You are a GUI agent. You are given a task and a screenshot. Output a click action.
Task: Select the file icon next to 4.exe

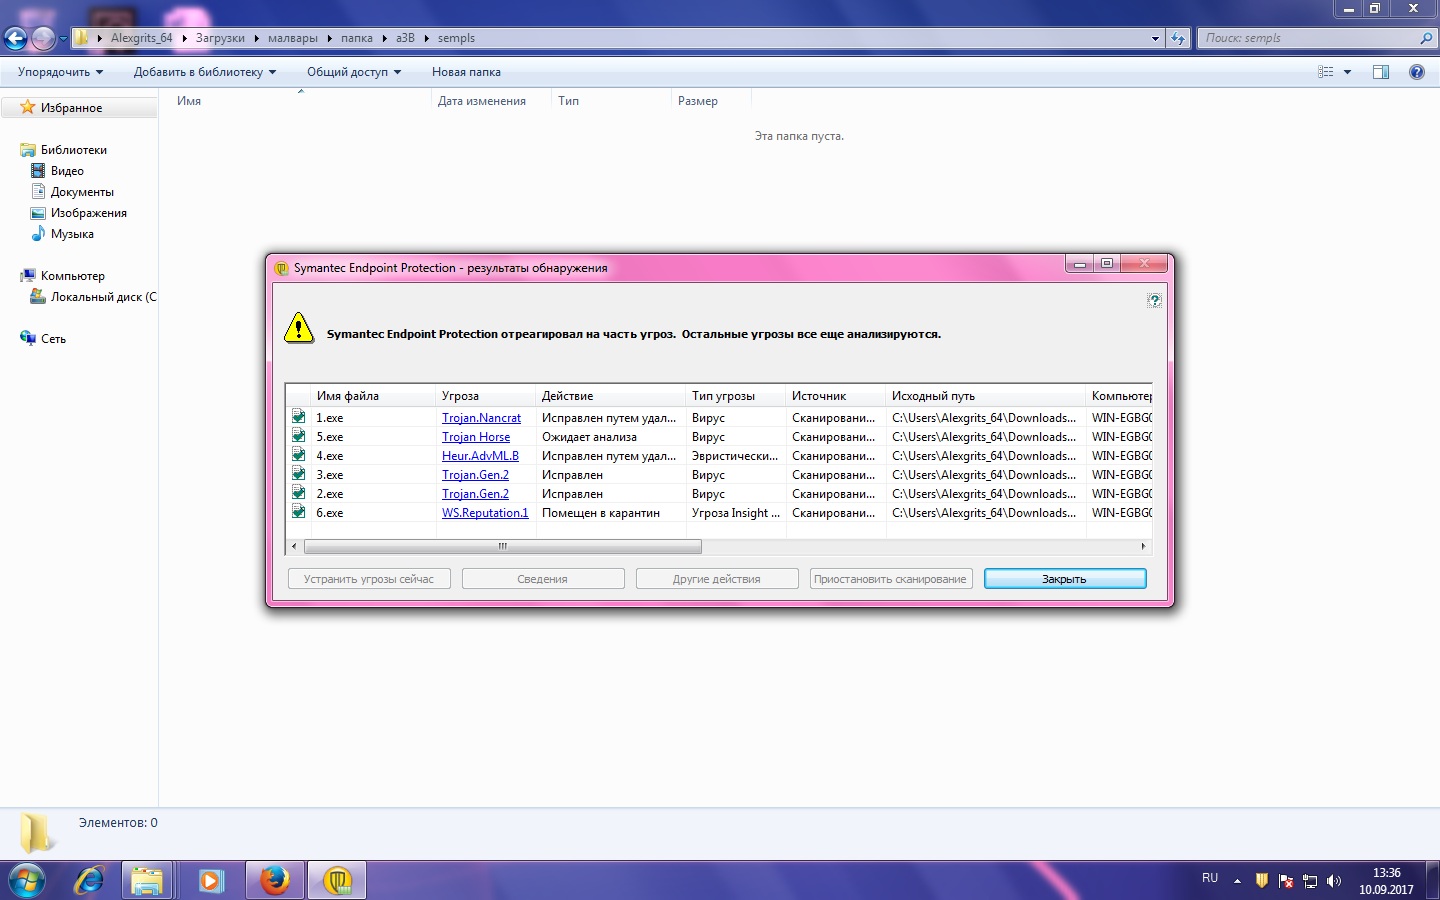tap(298, 455)
